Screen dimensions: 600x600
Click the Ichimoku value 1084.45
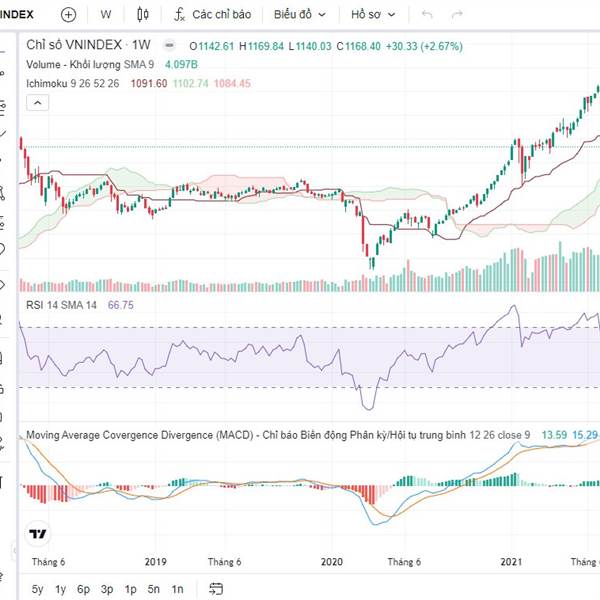click(x=232, y=83)
